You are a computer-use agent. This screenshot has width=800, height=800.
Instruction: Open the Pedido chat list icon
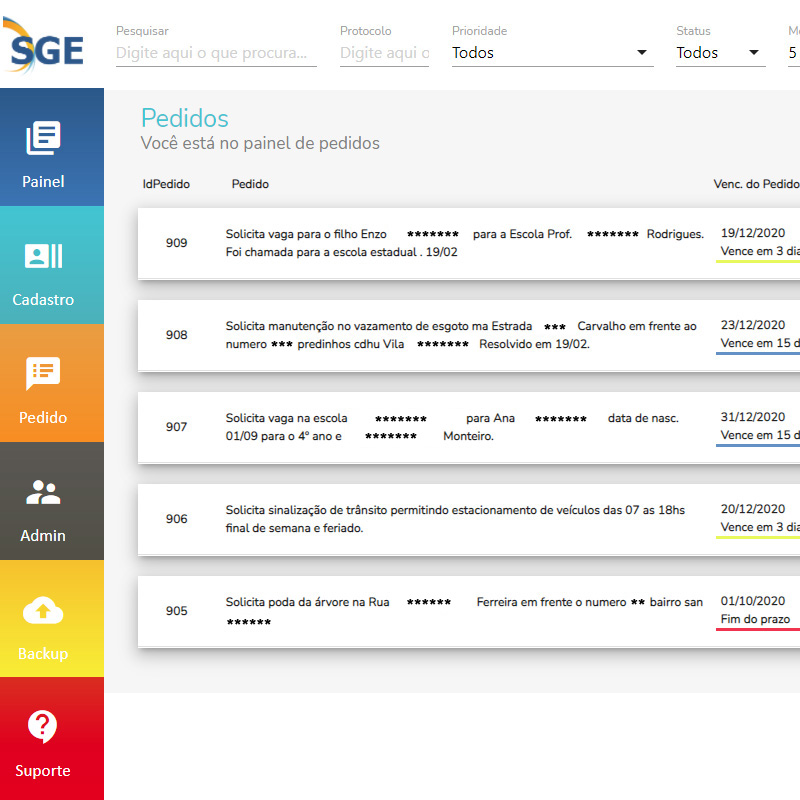click(x=43, y=373)
